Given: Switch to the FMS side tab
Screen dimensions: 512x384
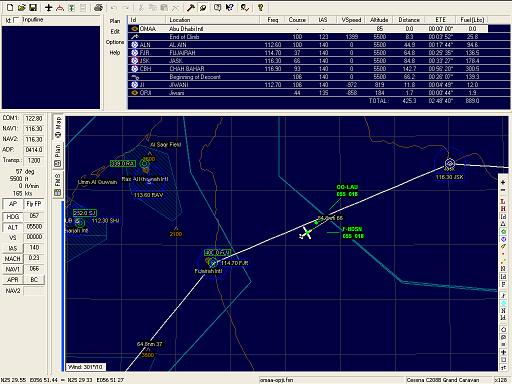Looking at the screenshot, I should pyautogui.click(x=58, y=184).
